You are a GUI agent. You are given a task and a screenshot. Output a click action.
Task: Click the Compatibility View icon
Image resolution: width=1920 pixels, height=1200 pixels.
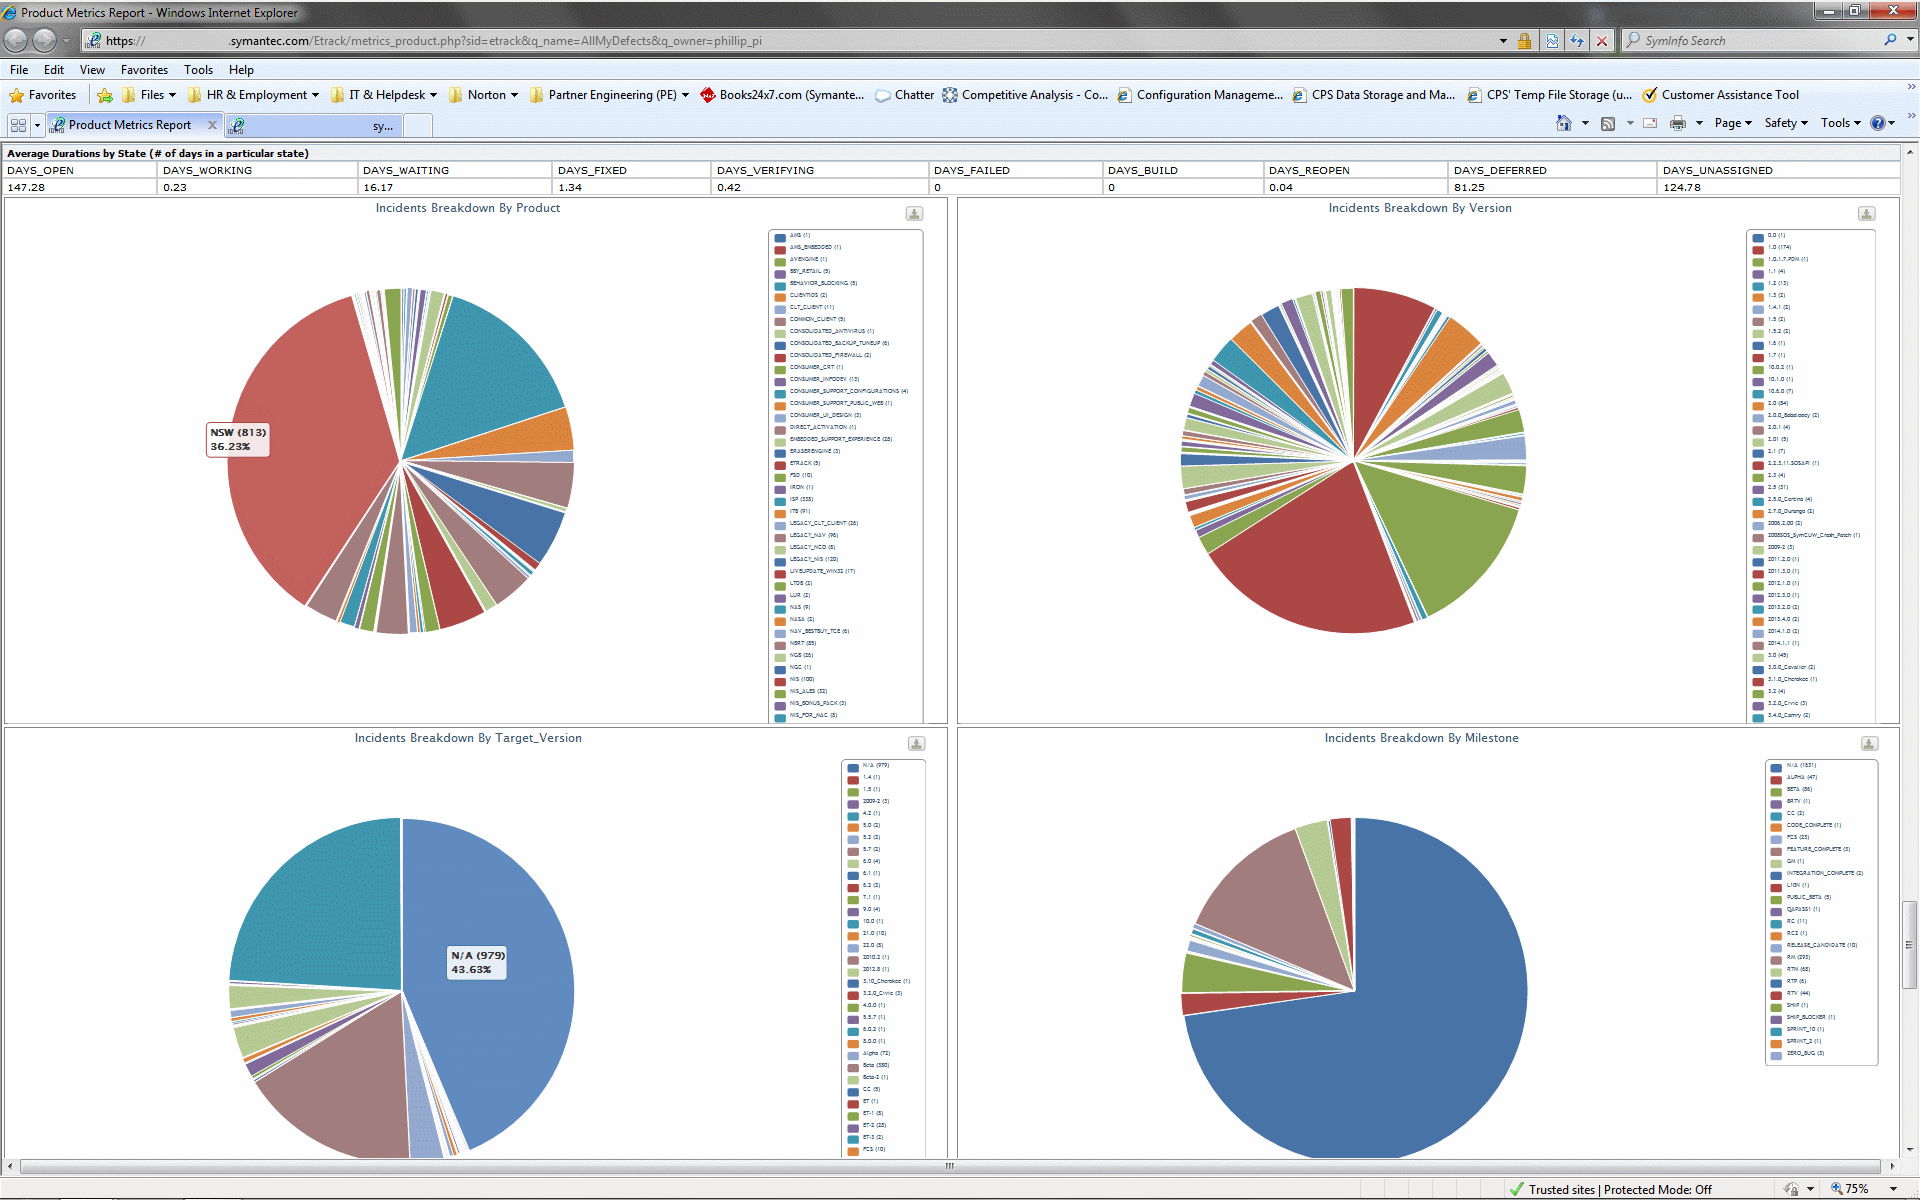click(x=1552, y=41)
